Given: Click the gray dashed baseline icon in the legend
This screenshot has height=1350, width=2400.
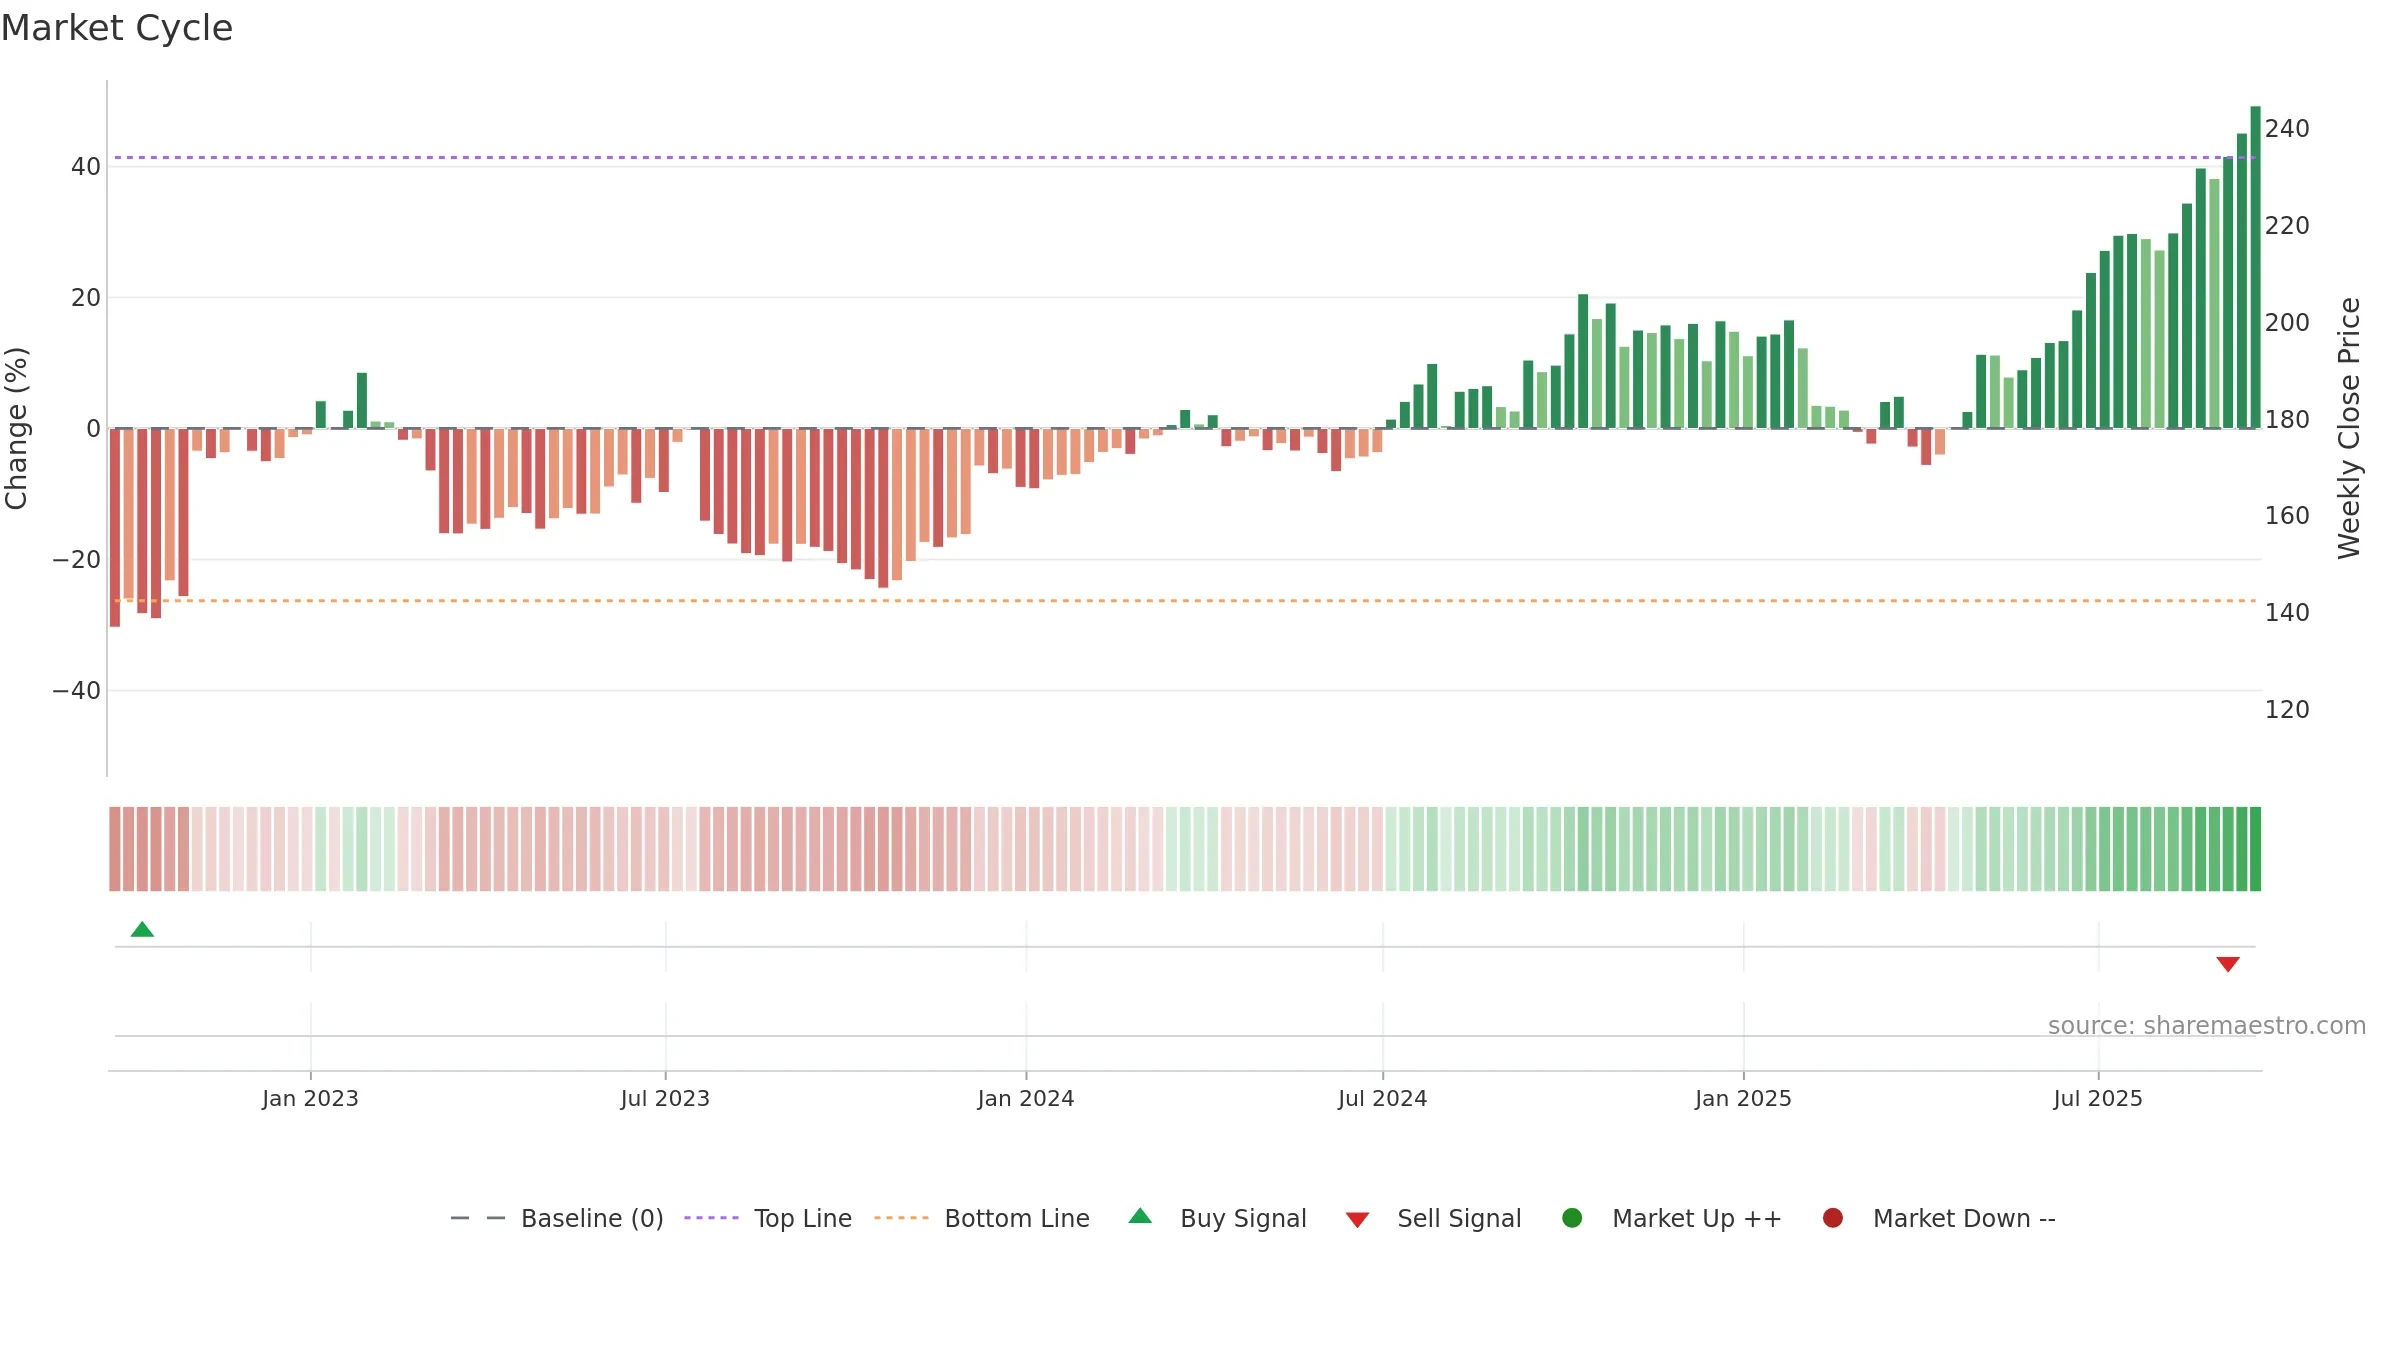Looking at the screenshot, I should [x=478, y=1218].
